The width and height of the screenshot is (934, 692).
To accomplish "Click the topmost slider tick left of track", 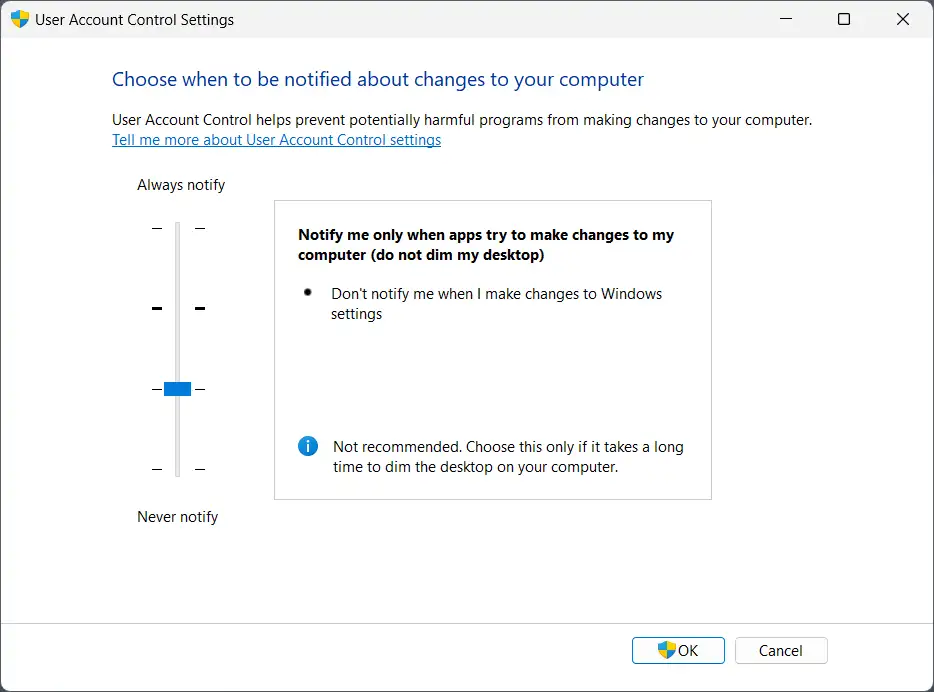I will click(156, 229).
